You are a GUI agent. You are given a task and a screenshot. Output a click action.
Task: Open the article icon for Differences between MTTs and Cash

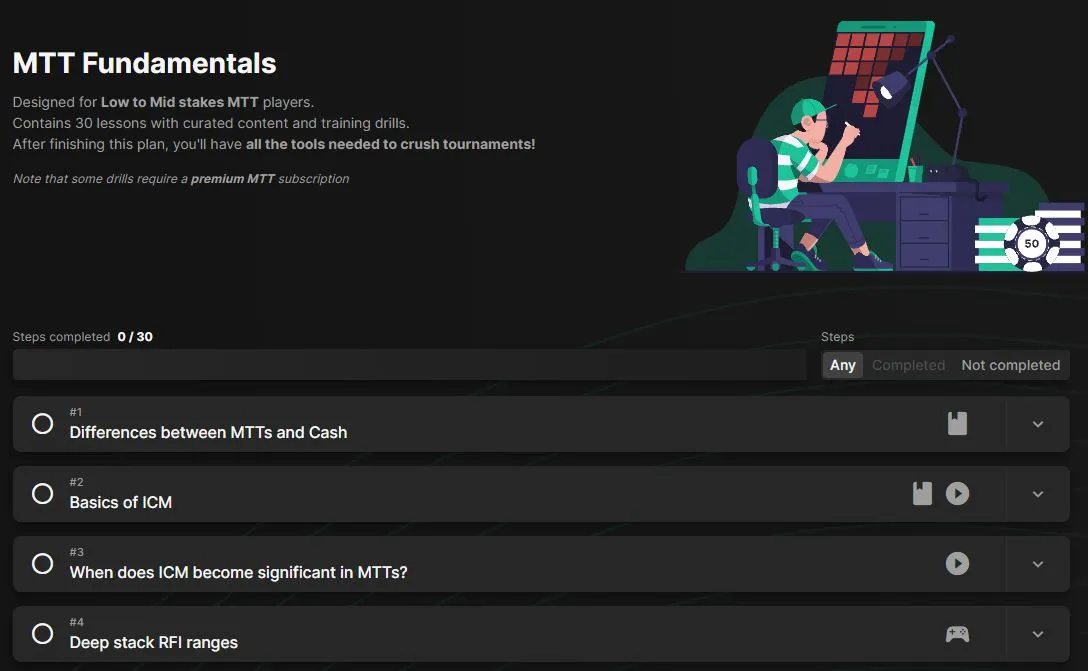pos(957,423)
